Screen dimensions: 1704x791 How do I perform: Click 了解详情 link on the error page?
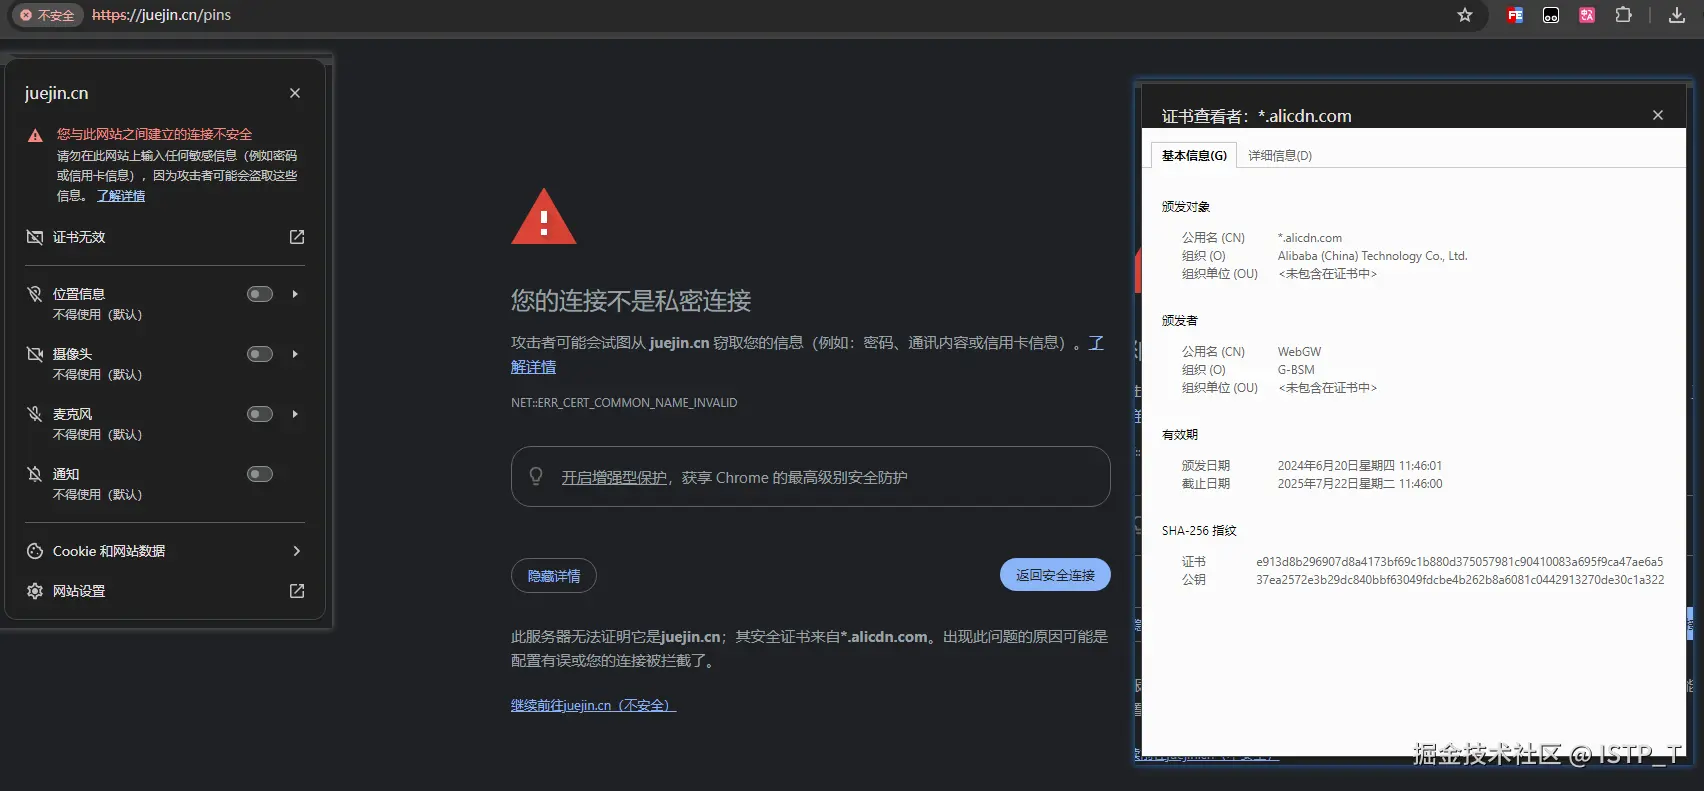[x=533, y=367]
